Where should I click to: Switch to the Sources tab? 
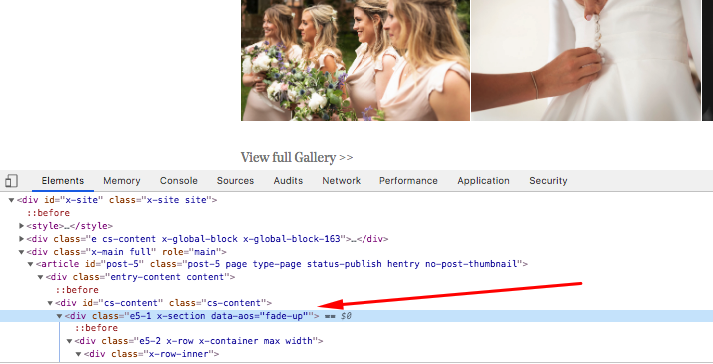(235, 181)
